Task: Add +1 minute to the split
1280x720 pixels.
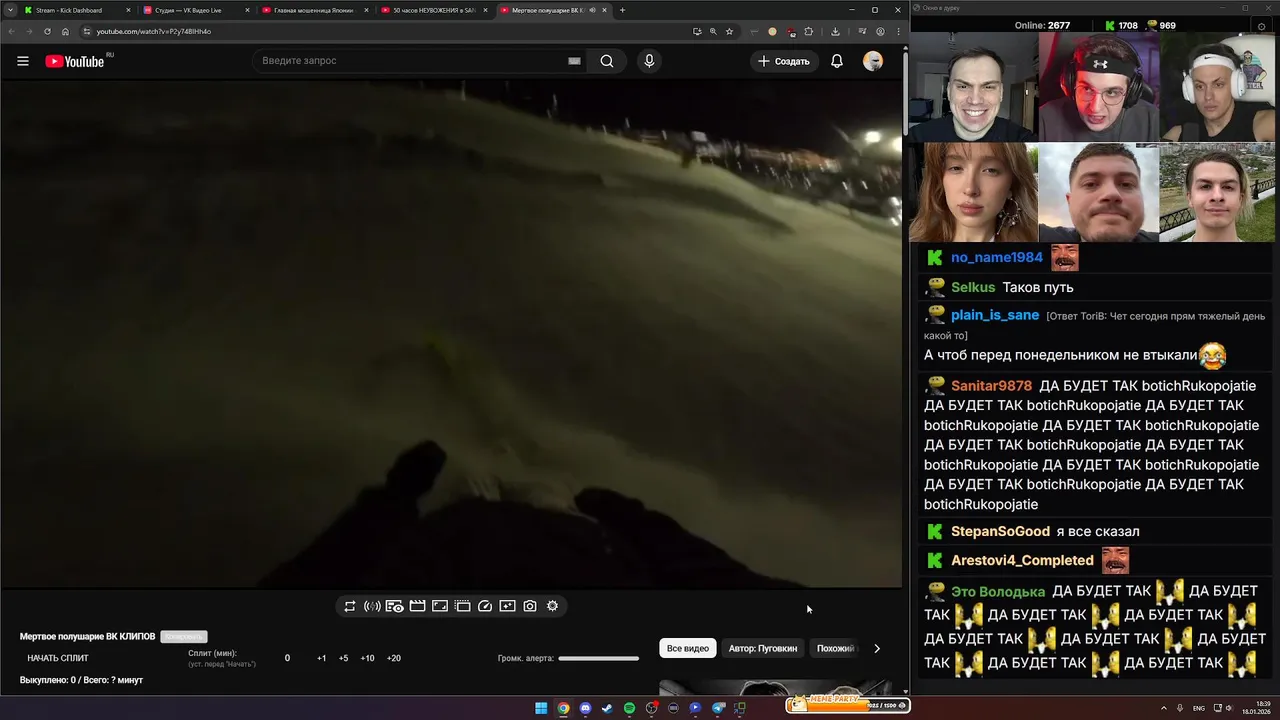Action: (x=322, y=658)
